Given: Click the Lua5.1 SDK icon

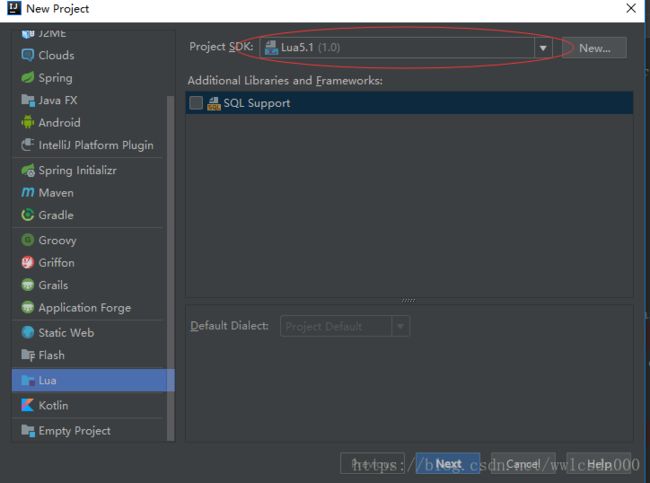Looking at the screenshot, I should coord(271,48).
